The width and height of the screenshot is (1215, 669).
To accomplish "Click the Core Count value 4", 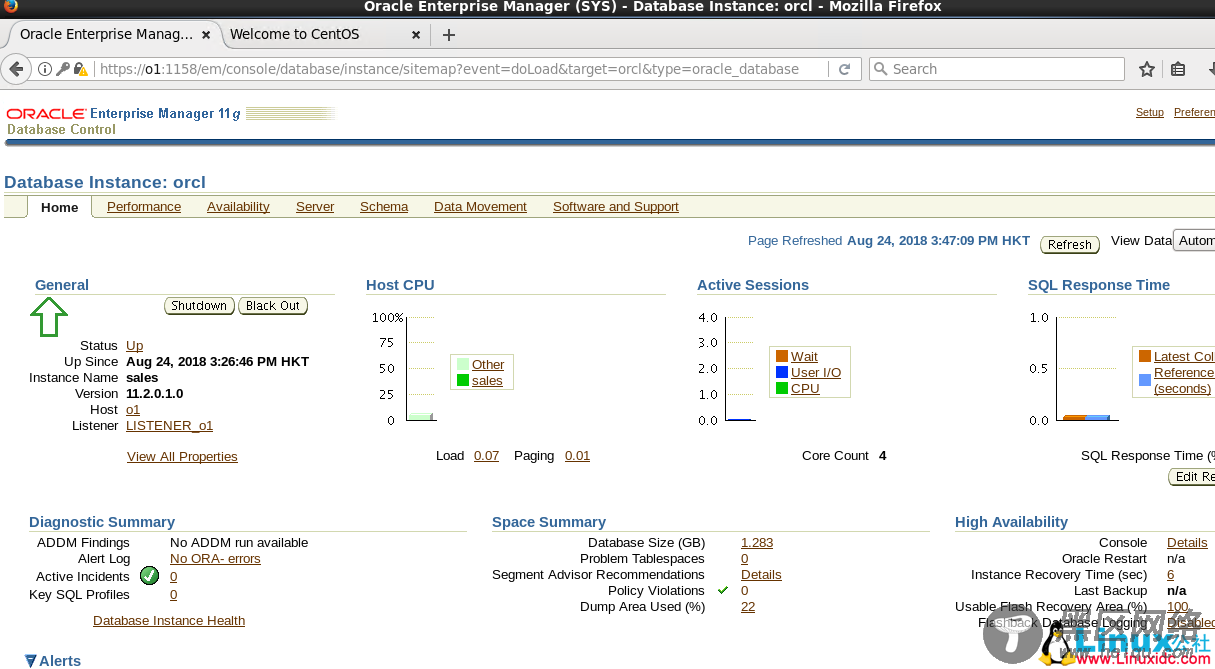I will point(883,456).
